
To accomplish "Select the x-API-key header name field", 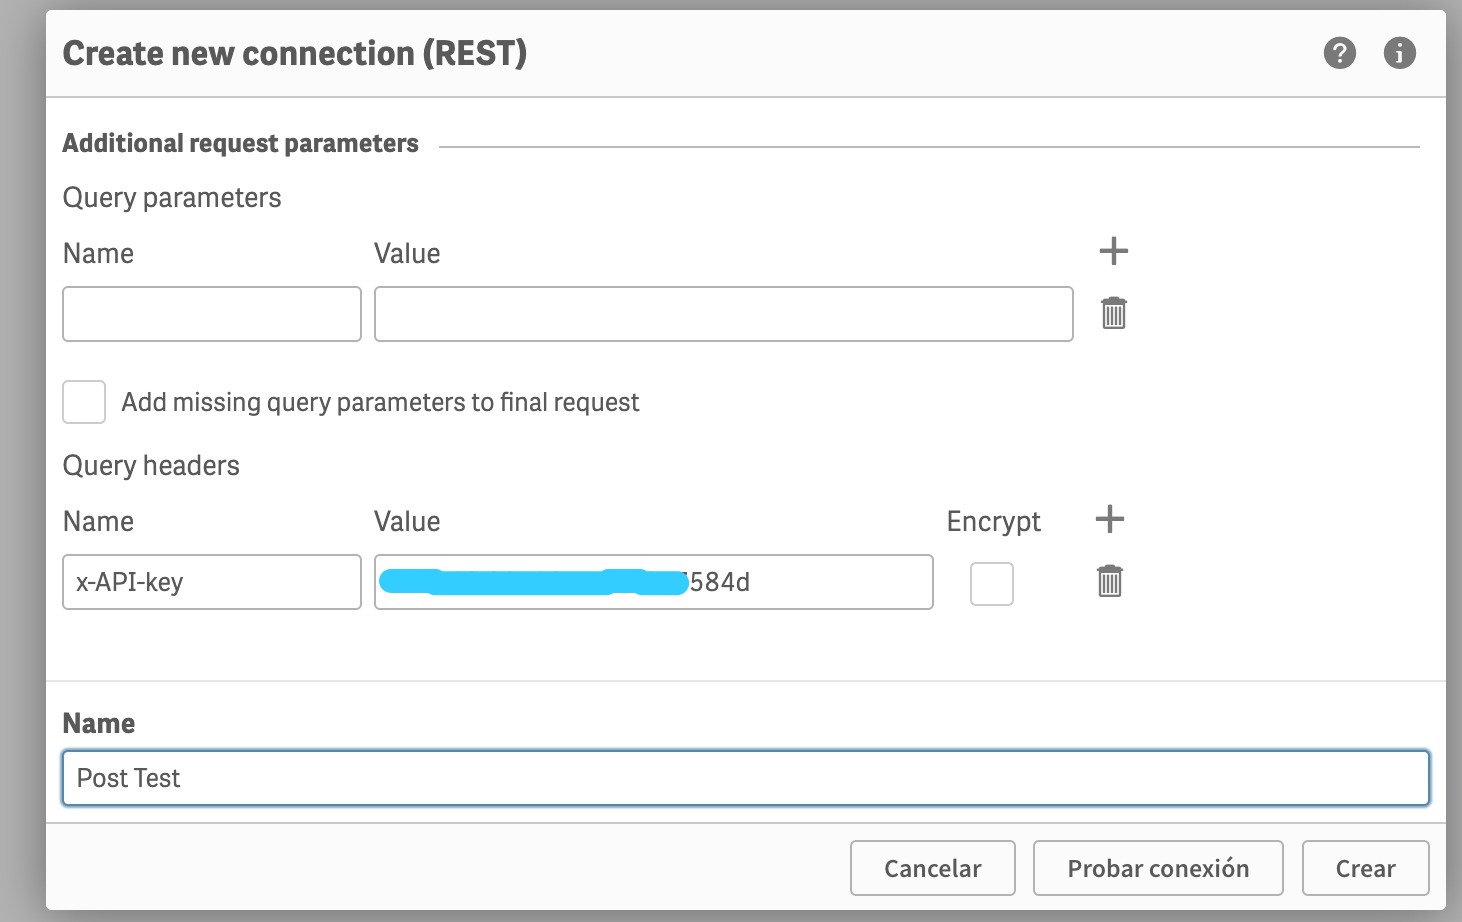I will [x=212, y=582].
